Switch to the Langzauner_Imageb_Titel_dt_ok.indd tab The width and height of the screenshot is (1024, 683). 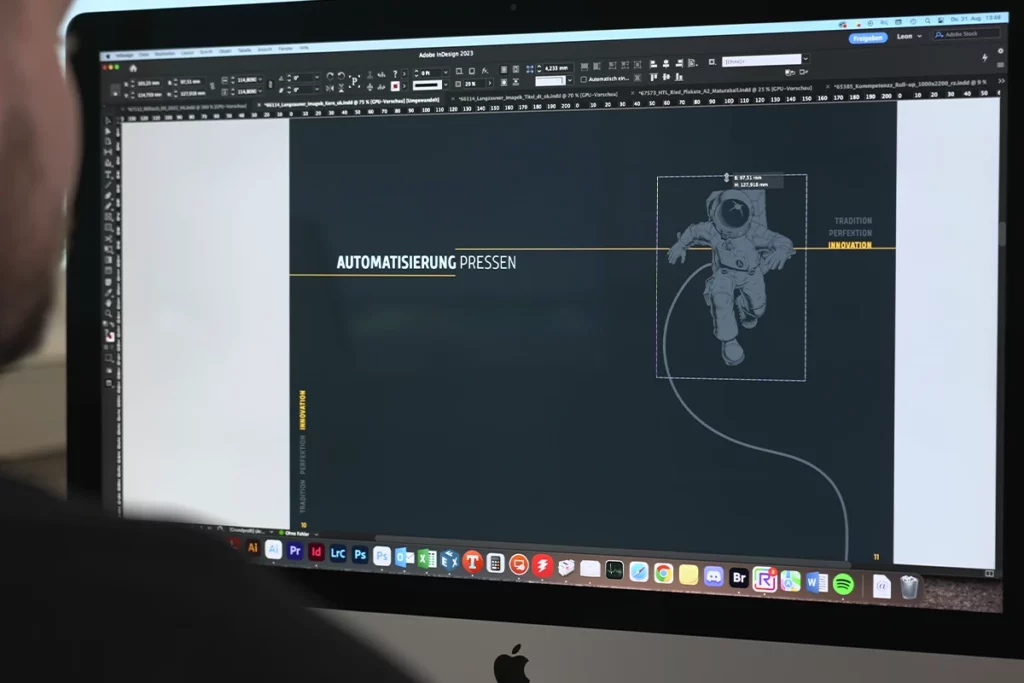(538, 96)
